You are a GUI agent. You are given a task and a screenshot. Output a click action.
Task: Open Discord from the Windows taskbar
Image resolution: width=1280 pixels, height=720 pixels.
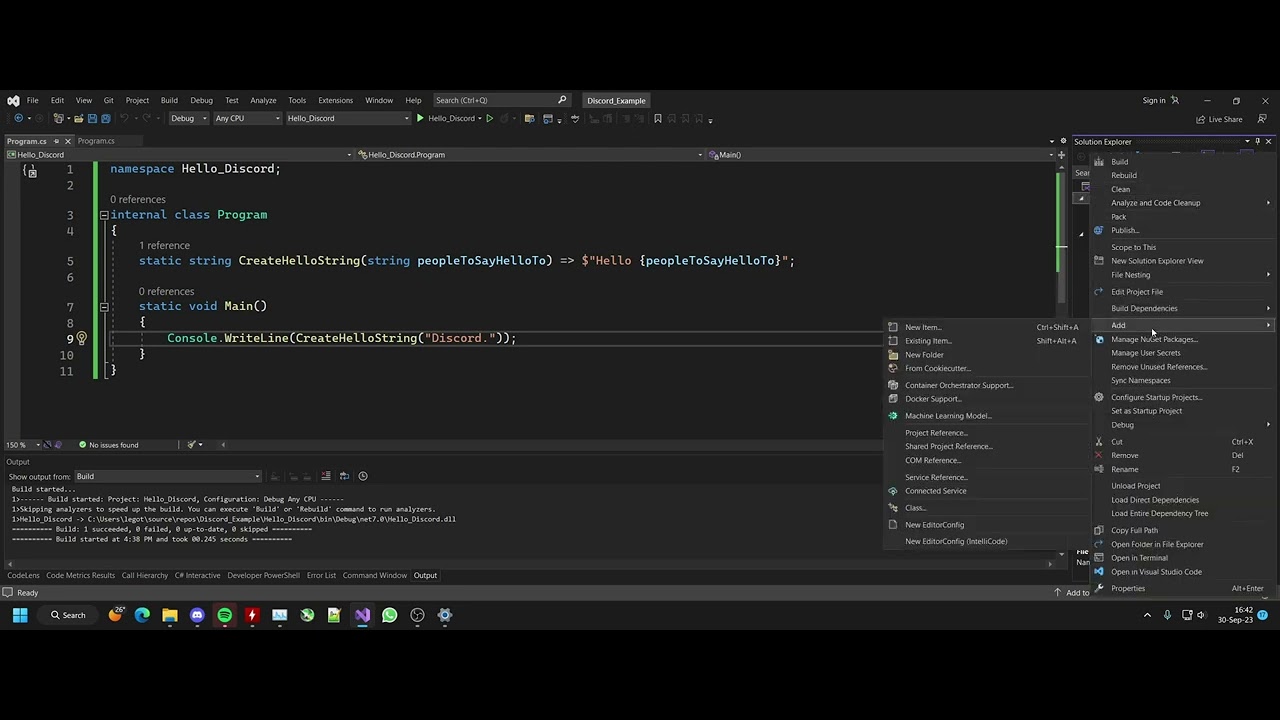click(197, 615)
